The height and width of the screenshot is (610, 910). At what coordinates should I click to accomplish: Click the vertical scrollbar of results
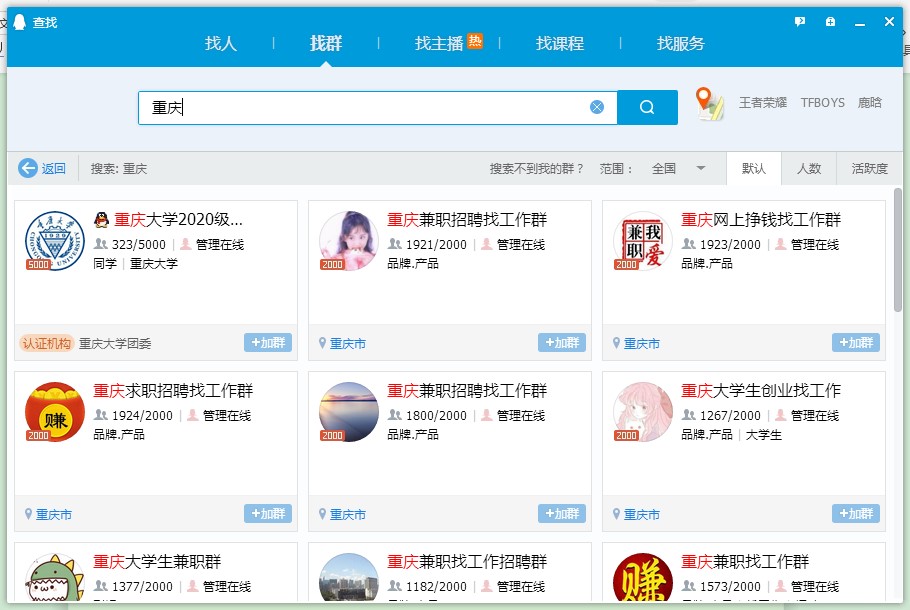[x=897, y=250]
